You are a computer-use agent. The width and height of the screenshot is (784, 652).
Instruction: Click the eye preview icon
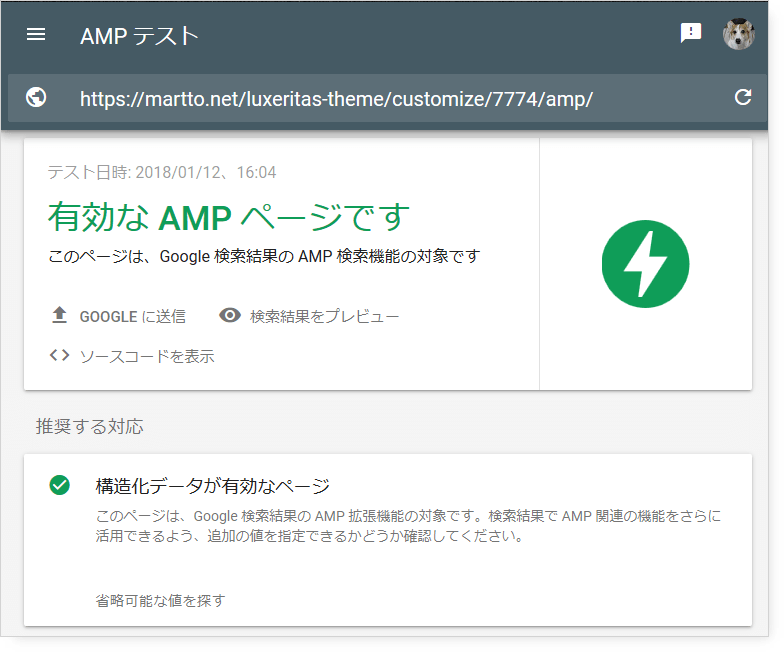(230, 316)
